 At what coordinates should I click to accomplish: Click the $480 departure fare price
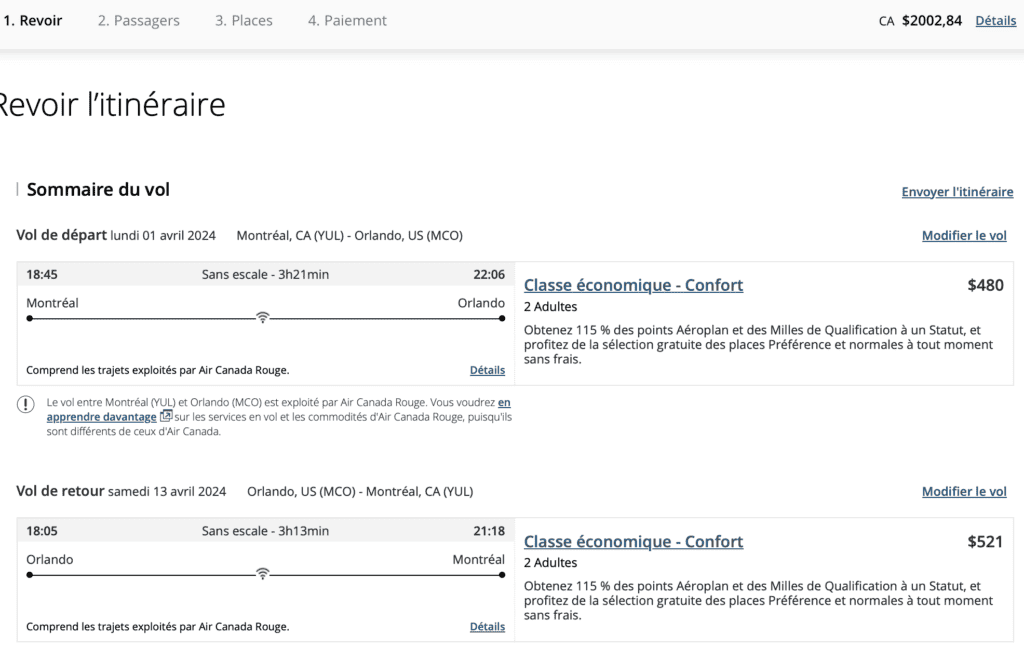coord(985,285)
